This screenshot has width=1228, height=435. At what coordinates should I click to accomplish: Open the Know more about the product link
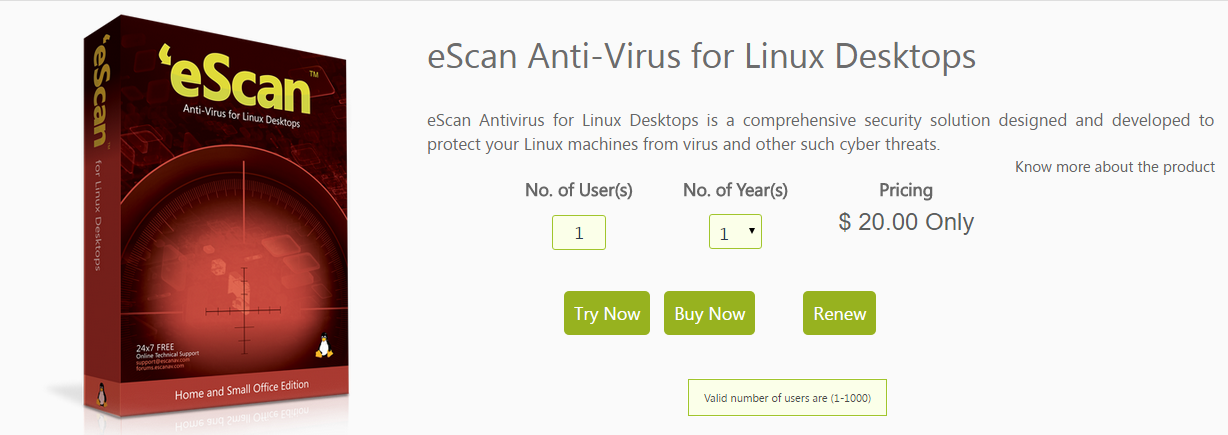click(1114, 167)
